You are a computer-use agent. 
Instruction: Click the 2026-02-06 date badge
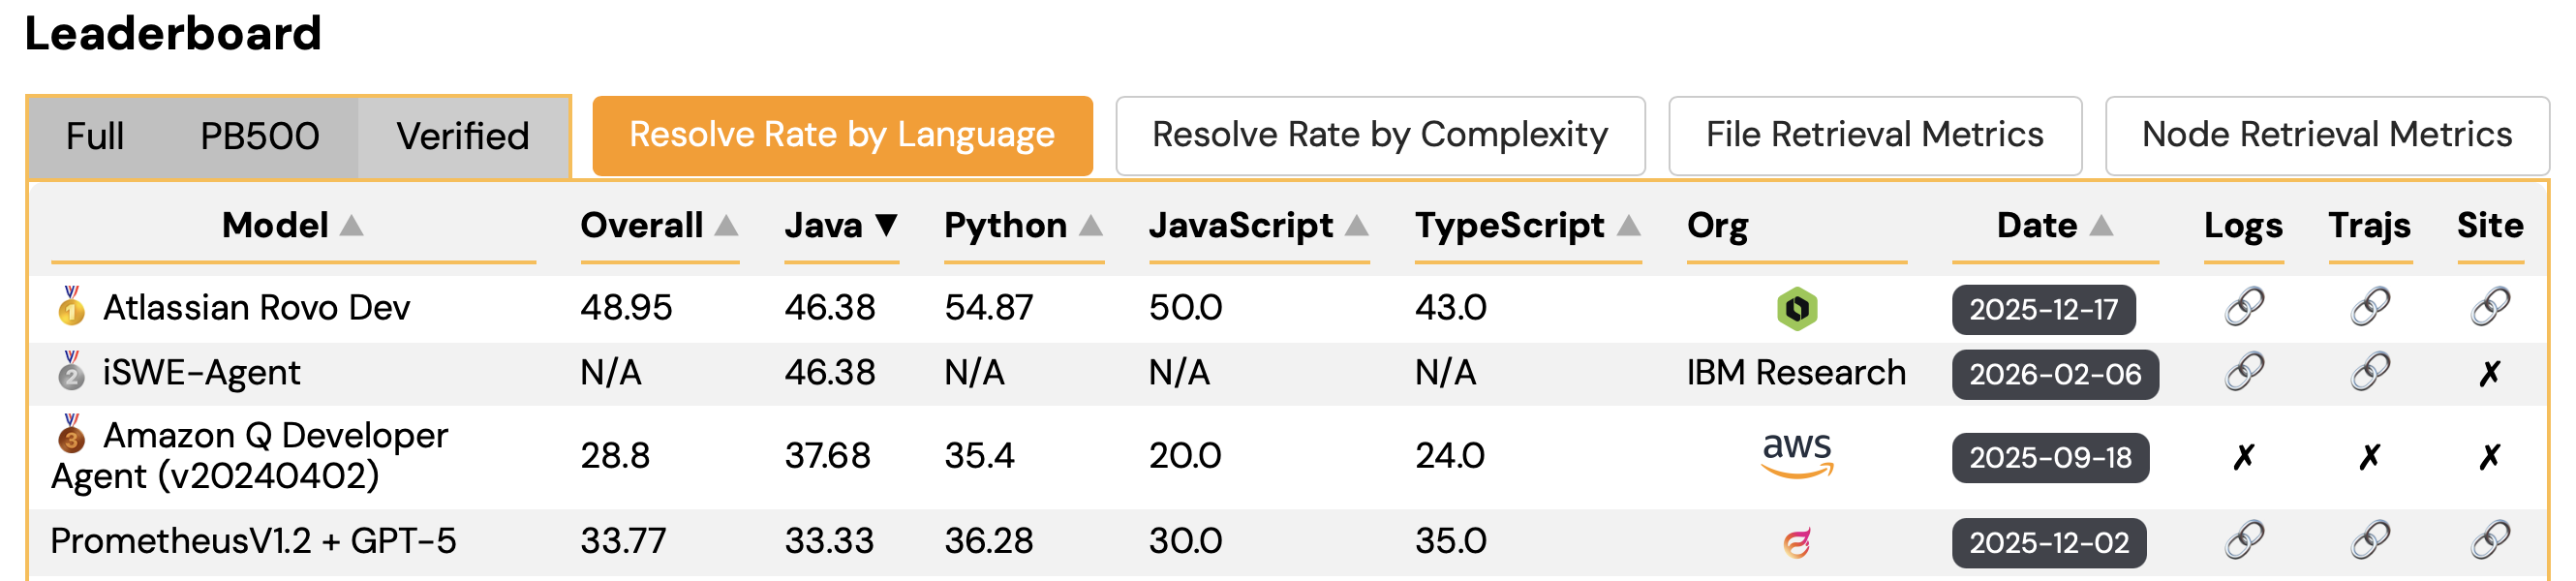(2054, 374)
